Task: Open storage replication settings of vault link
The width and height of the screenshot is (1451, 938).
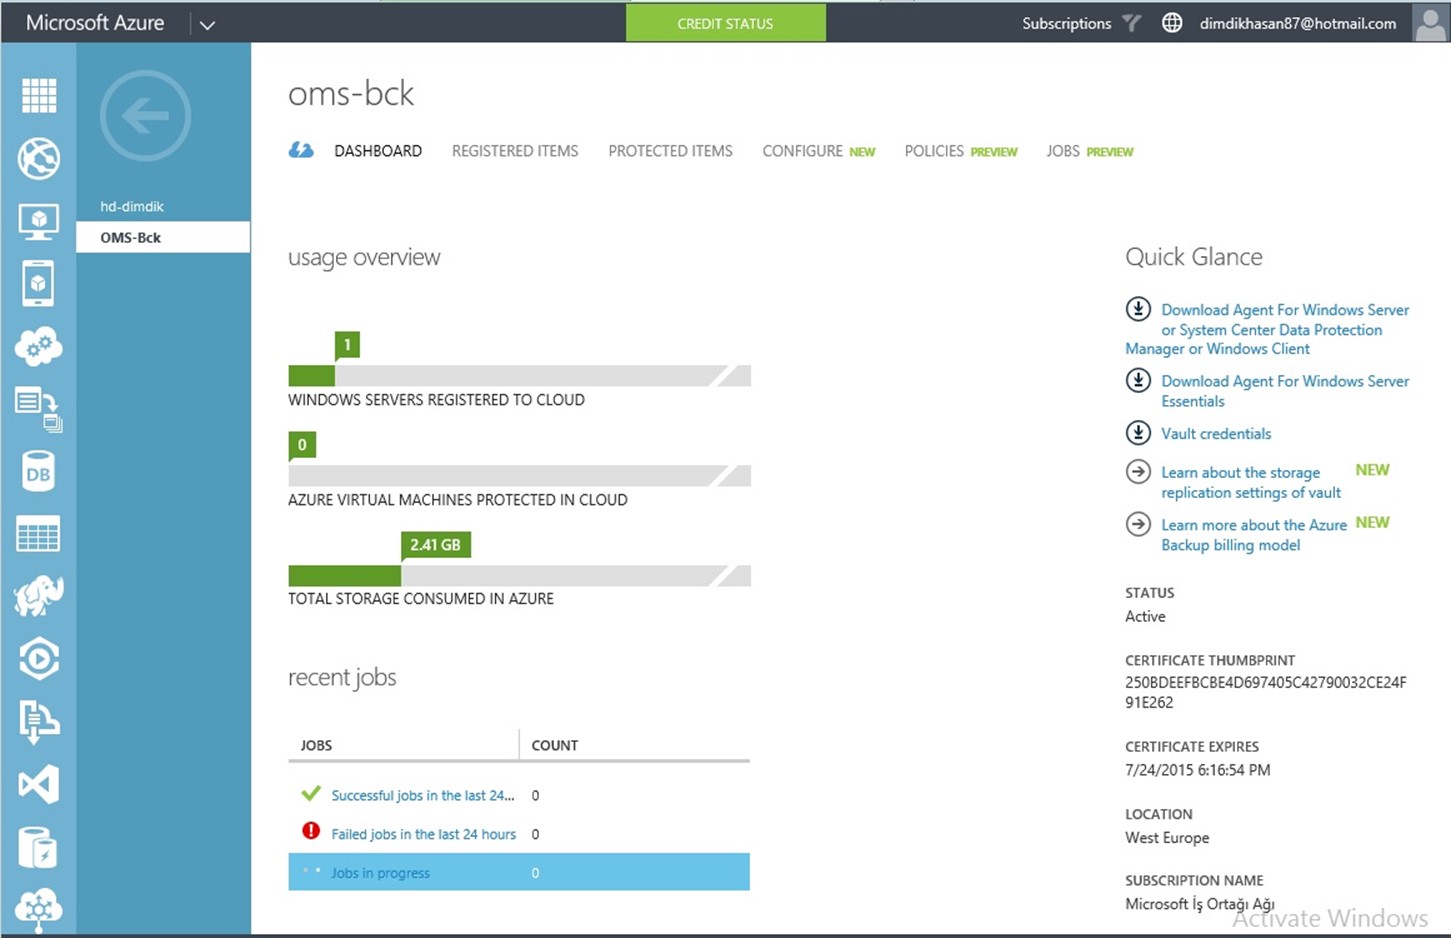Action: (x=1251, y=482)
